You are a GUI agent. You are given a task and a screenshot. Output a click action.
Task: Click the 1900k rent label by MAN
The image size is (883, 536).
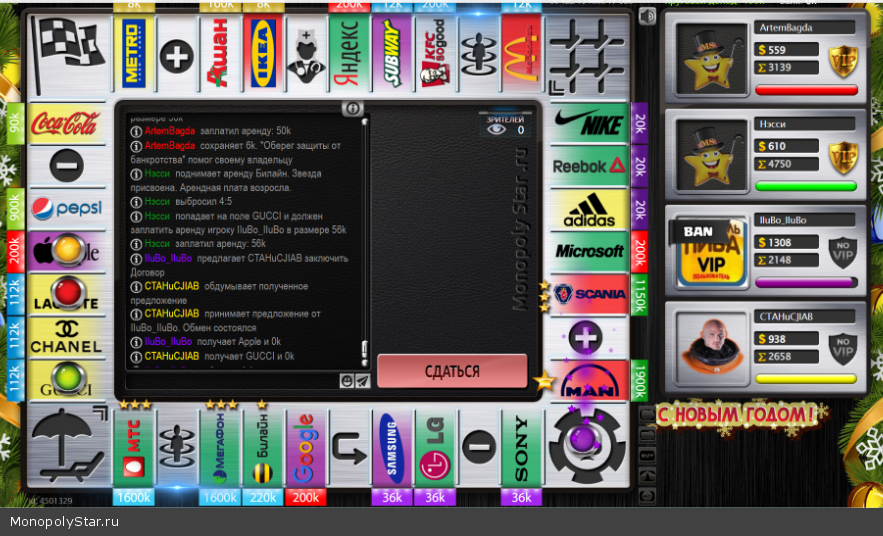639,381
